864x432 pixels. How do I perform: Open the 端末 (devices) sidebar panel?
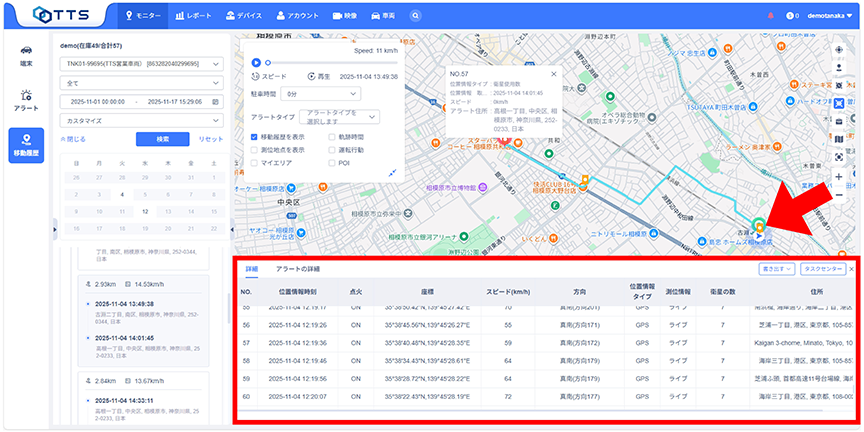coord(27,54)
